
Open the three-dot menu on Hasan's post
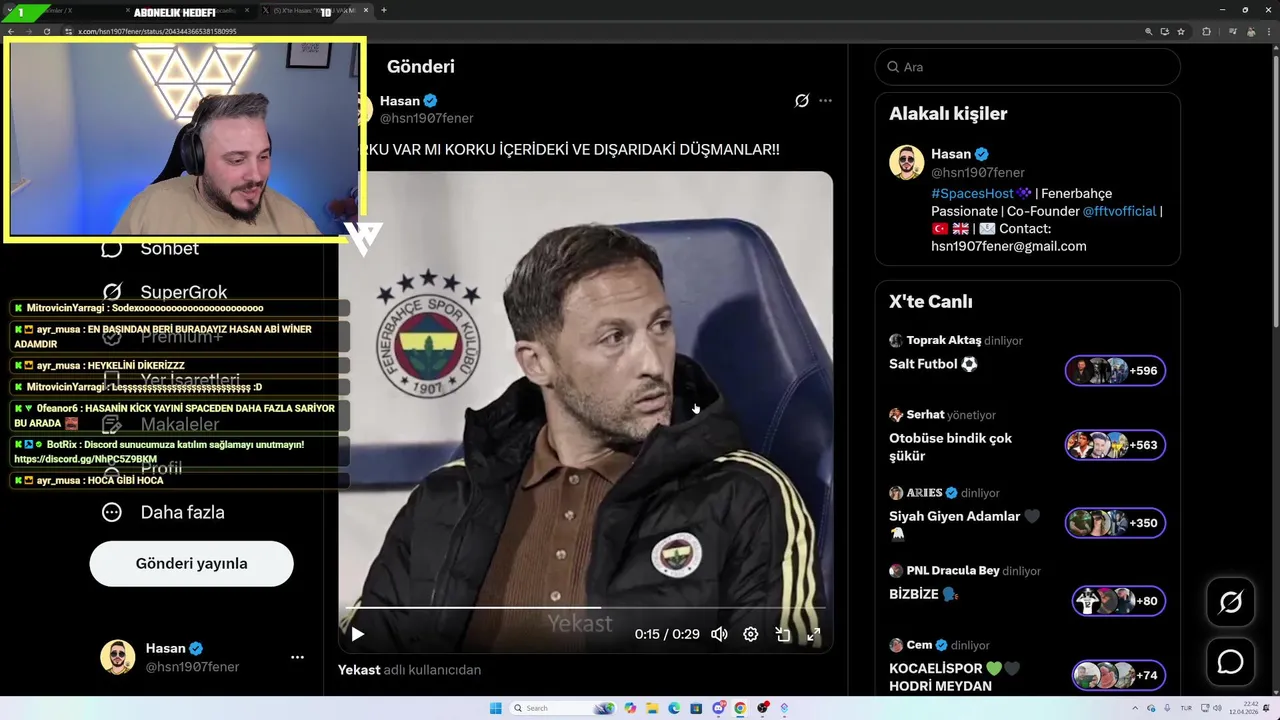coord(825,100)
